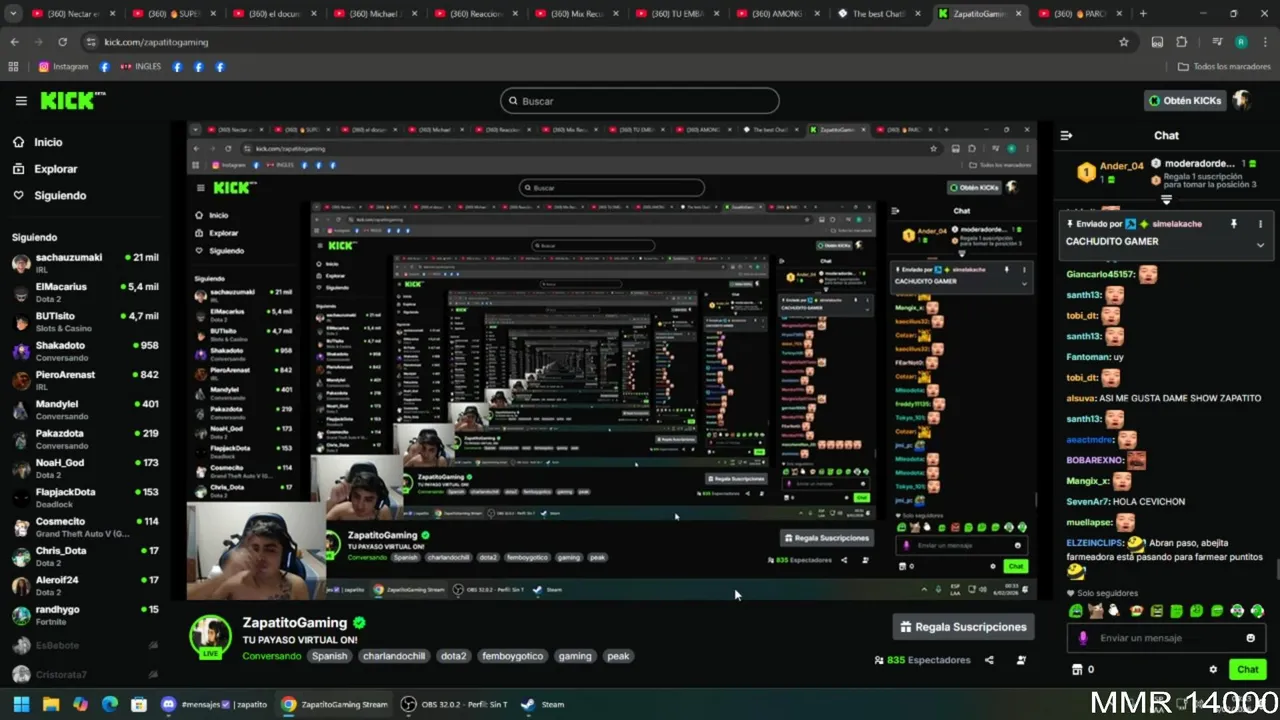Focus the Buscar search field

(x=639, y=101)
